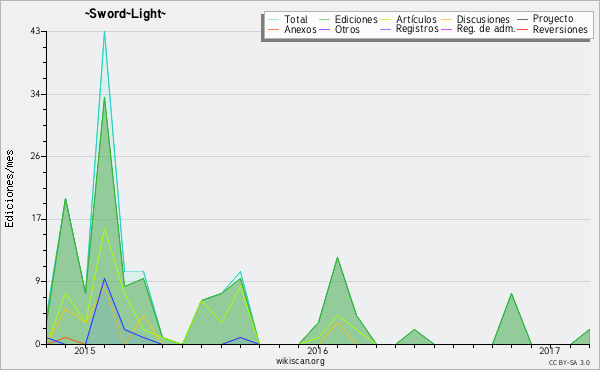Click the red Reversiones legend line swatch
The width and height of the screenshot is (600, 370).
[x=522, y=29]
